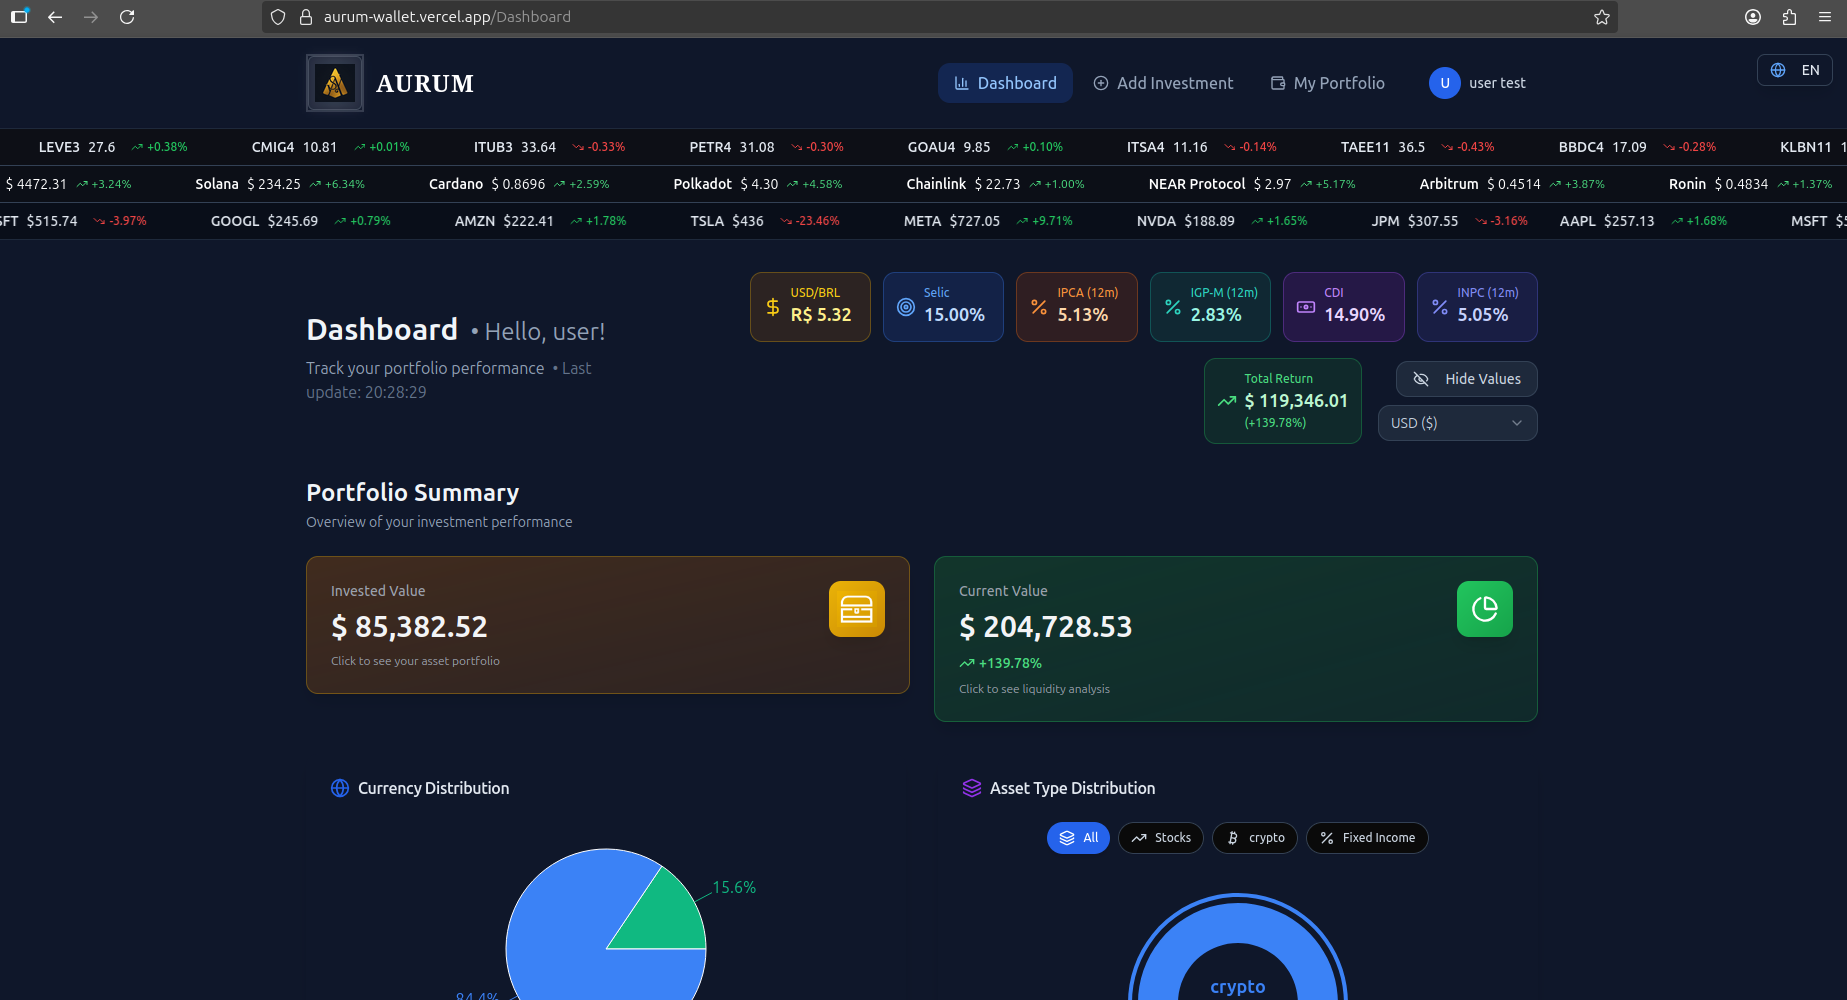The width and height of the screenshot is (1847, 1000).
Task: Toggle Hide Values visibility
Action: (x=1466, y=379)
